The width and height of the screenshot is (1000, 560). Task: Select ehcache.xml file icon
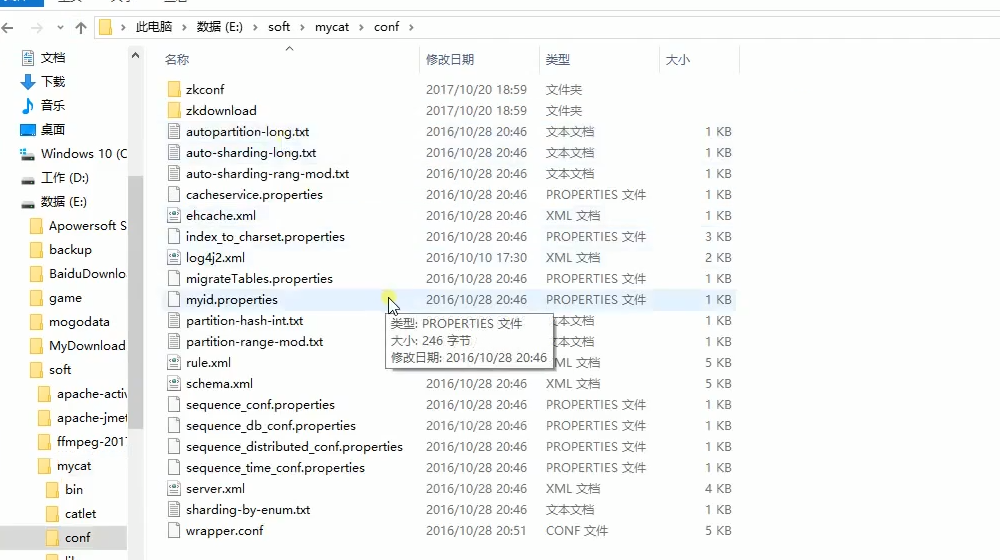(174, 216)
